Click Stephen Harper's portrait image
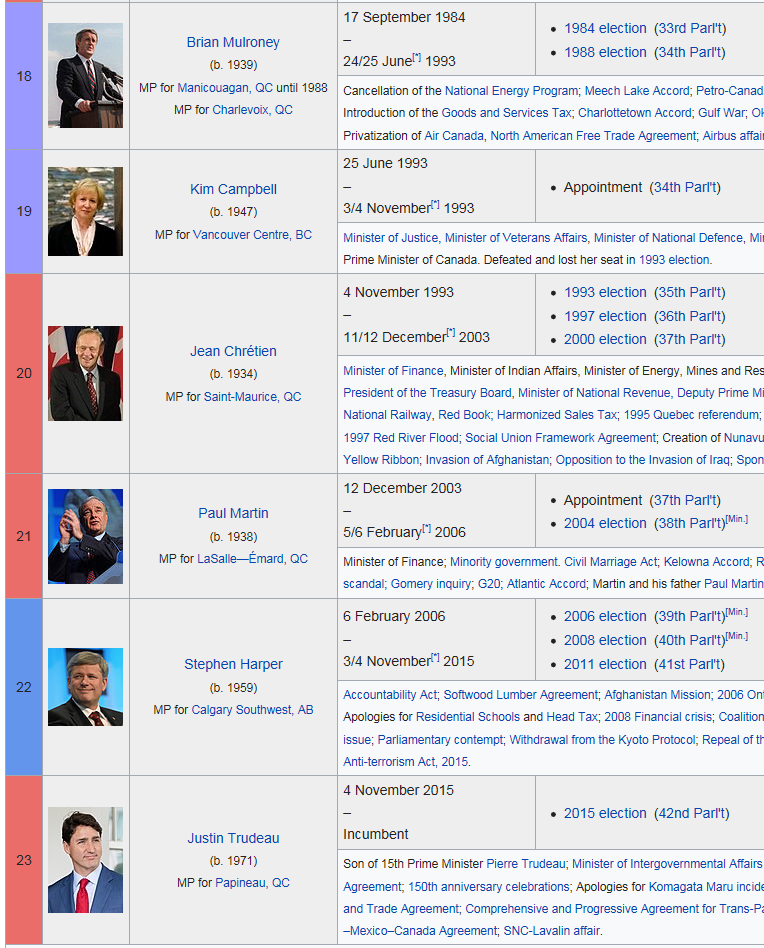 85,687
